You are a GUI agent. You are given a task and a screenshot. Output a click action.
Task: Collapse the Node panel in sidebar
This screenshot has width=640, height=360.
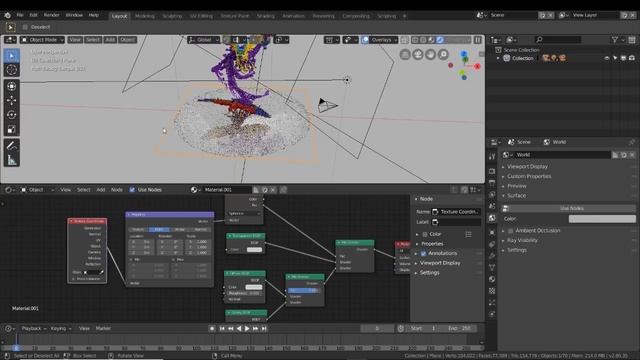click(416, 199)
